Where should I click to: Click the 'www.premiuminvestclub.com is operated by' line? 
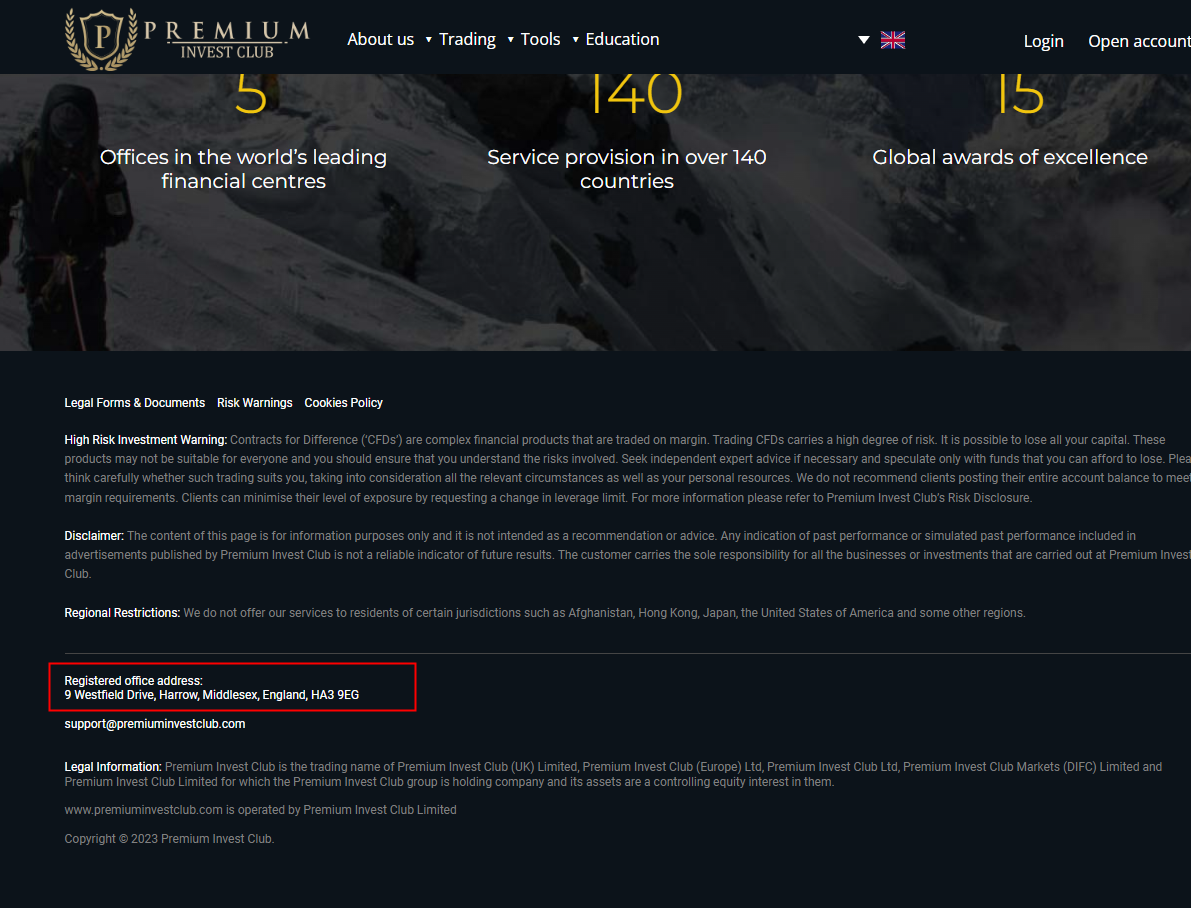(261, 810)
